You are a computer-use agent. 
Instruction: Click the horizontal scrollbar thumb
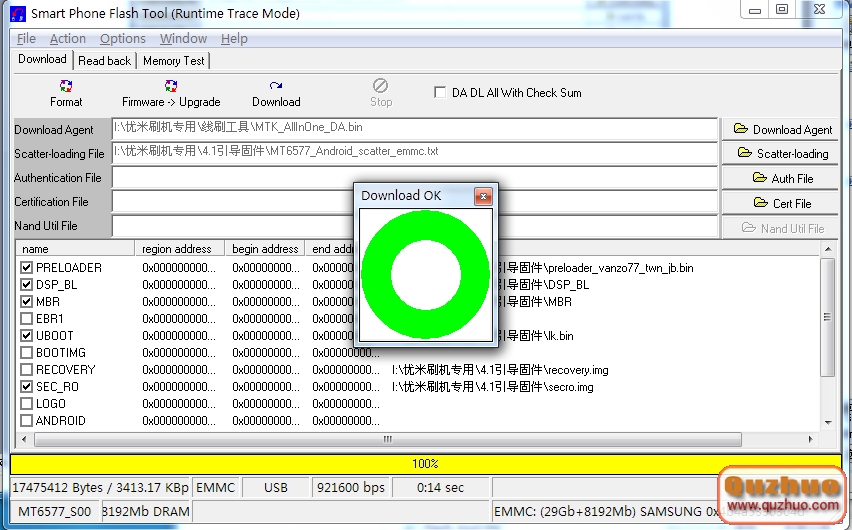(x=387, y=439)
